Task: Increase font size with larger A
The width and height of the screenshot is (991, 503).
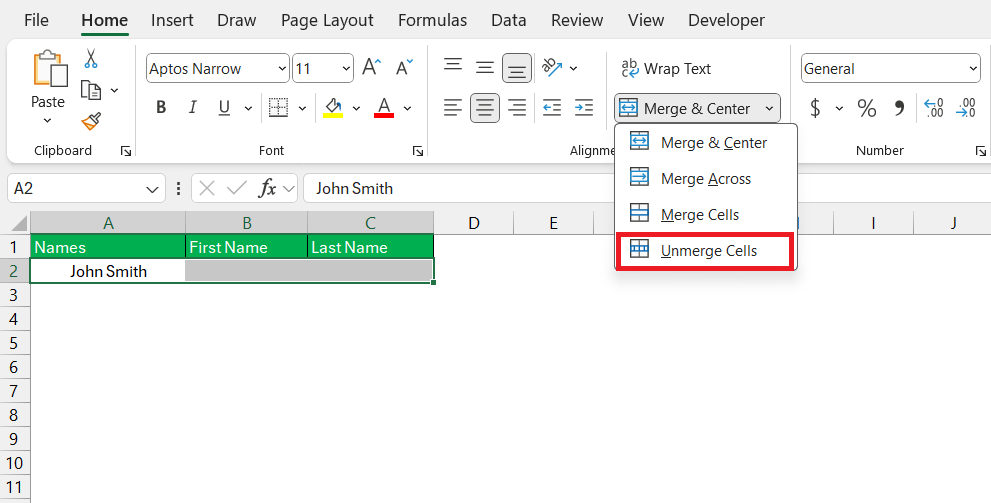Action: point(372,68)
